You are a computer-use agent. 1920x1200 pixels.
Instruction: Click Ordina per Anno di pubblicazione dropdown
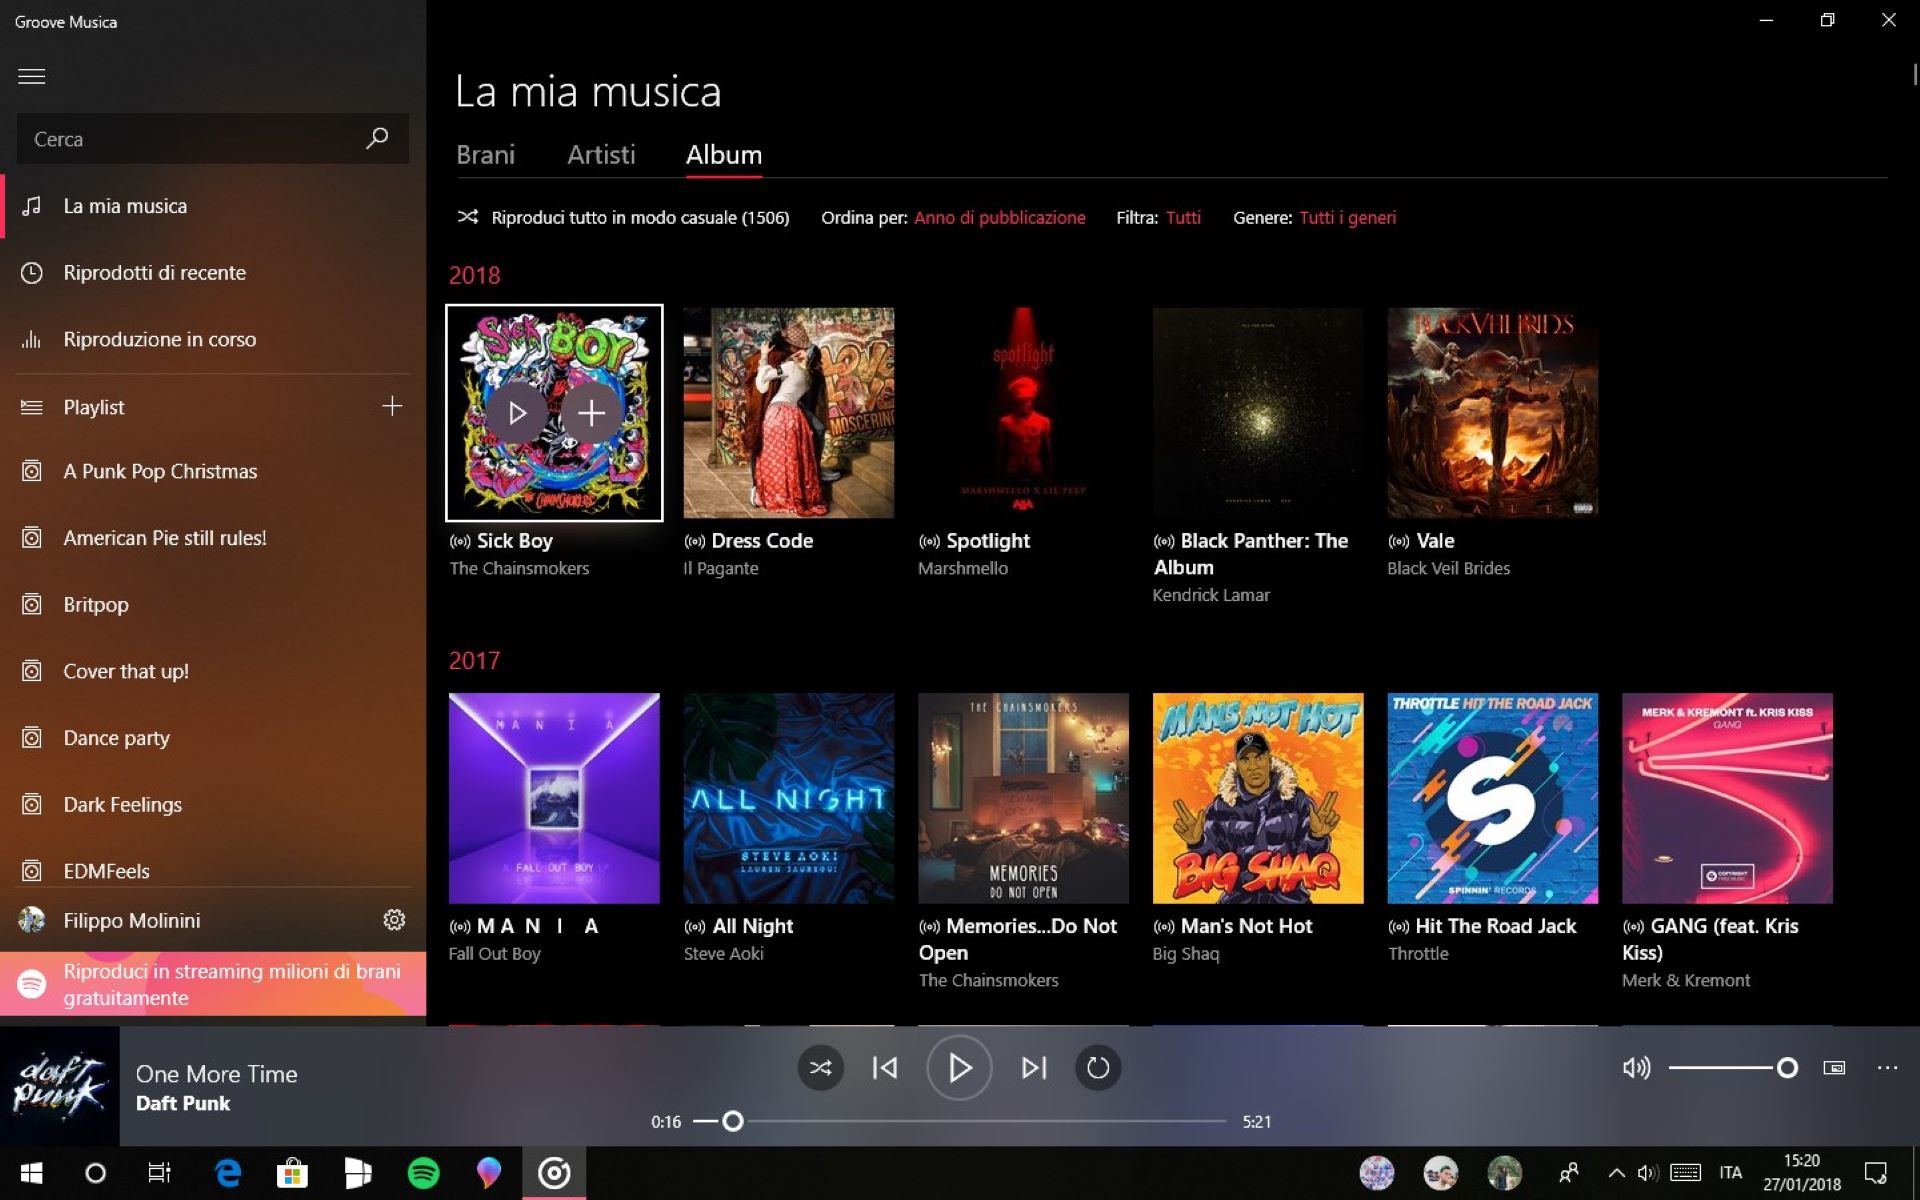(998, 217)
